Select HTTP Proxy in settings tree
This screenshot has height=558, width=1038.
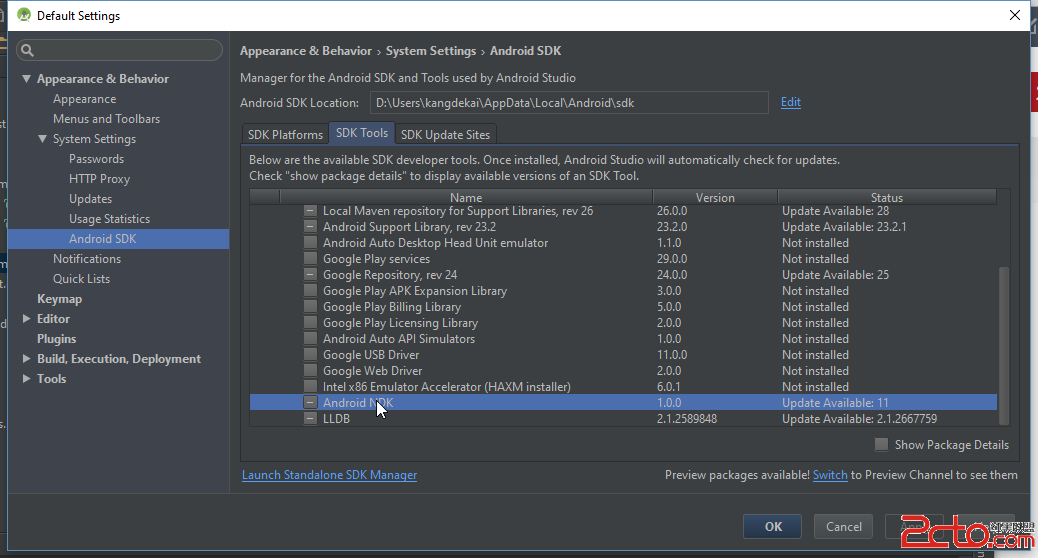99,179
